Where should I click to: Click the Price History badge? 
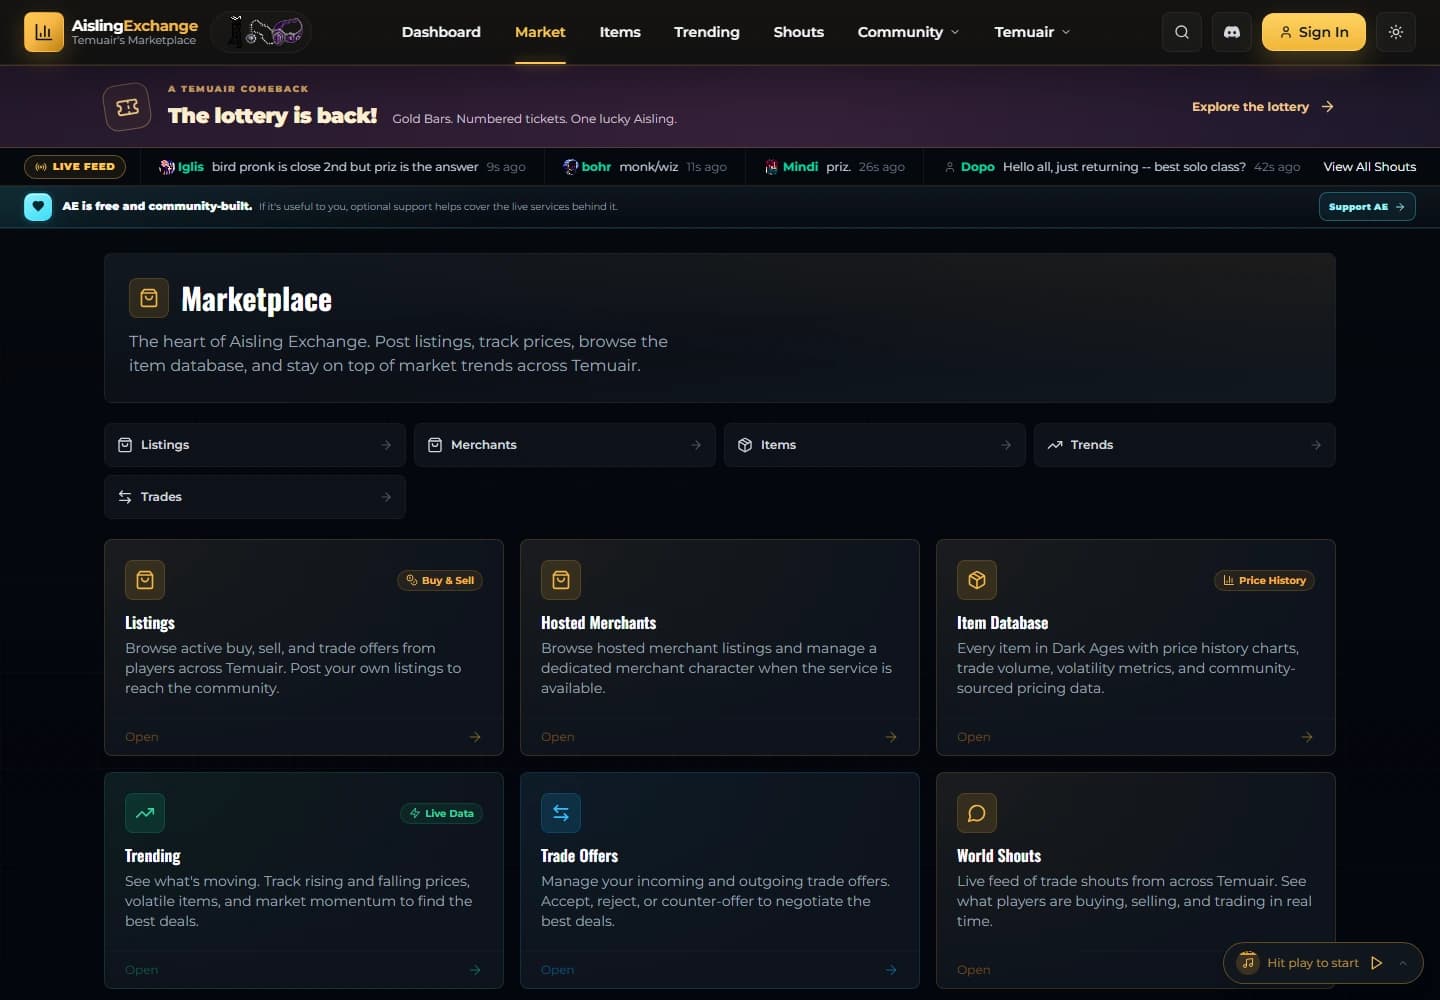(x=1264, y=580)
